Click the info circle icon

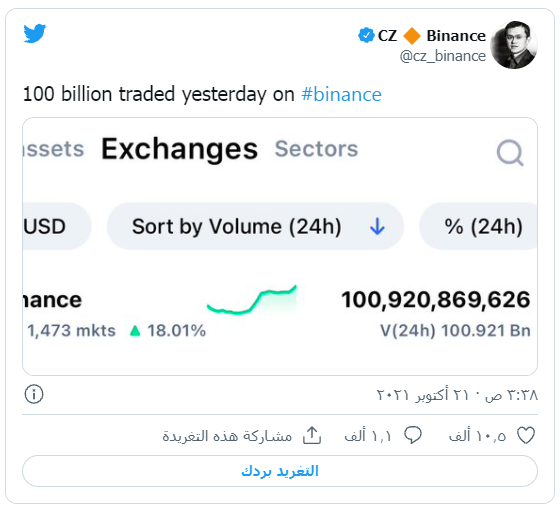click(x=34, y=394)
